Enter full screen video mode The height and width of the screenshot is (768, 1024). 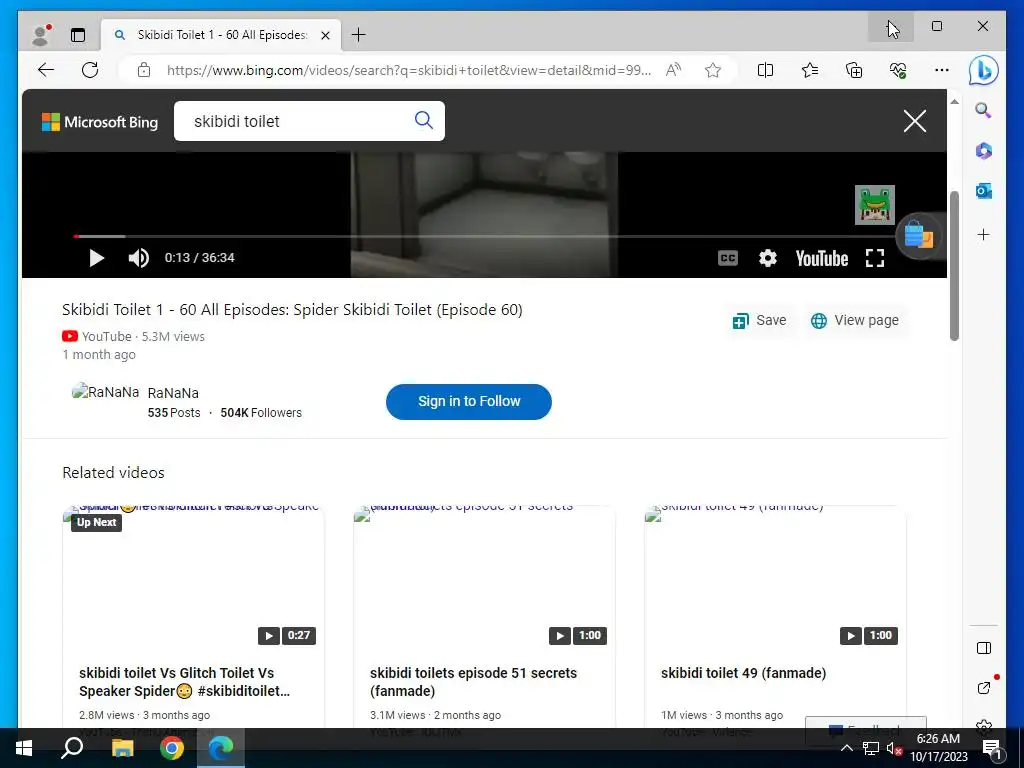(875, 258)
